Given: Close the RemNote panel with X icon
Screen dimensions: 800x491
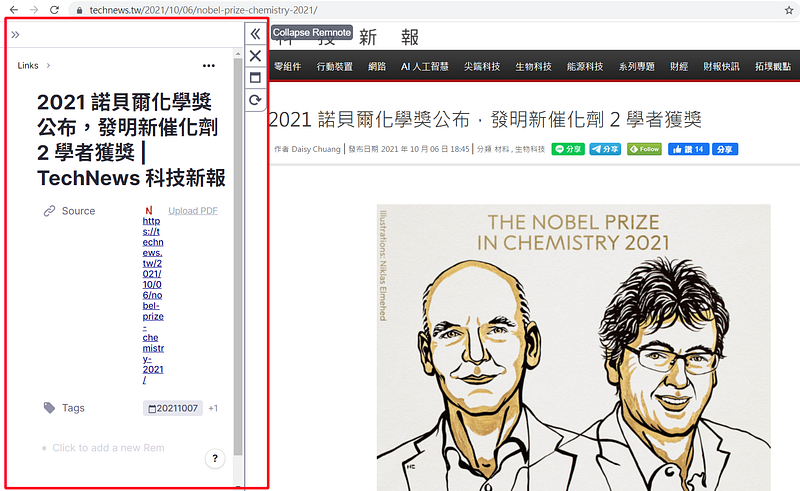Looking at the screenshot, I should click(x=255, y=56).
